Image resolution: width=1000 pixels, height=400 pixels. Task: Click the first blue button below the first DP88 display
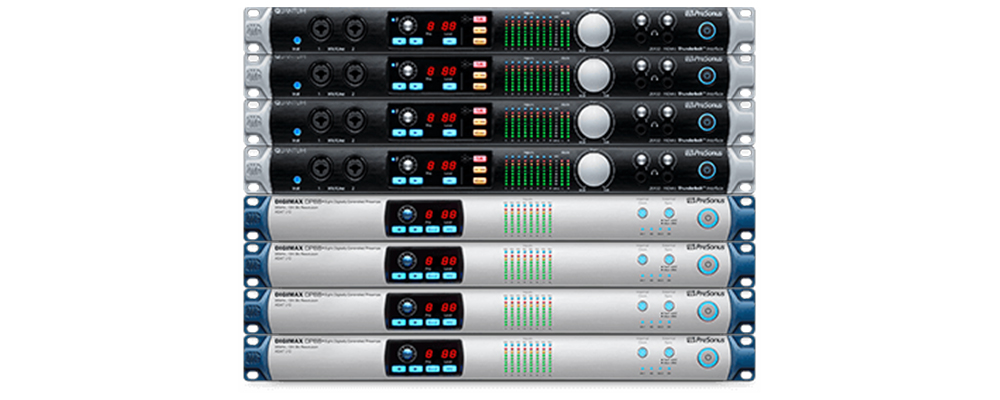coord(399,230)
